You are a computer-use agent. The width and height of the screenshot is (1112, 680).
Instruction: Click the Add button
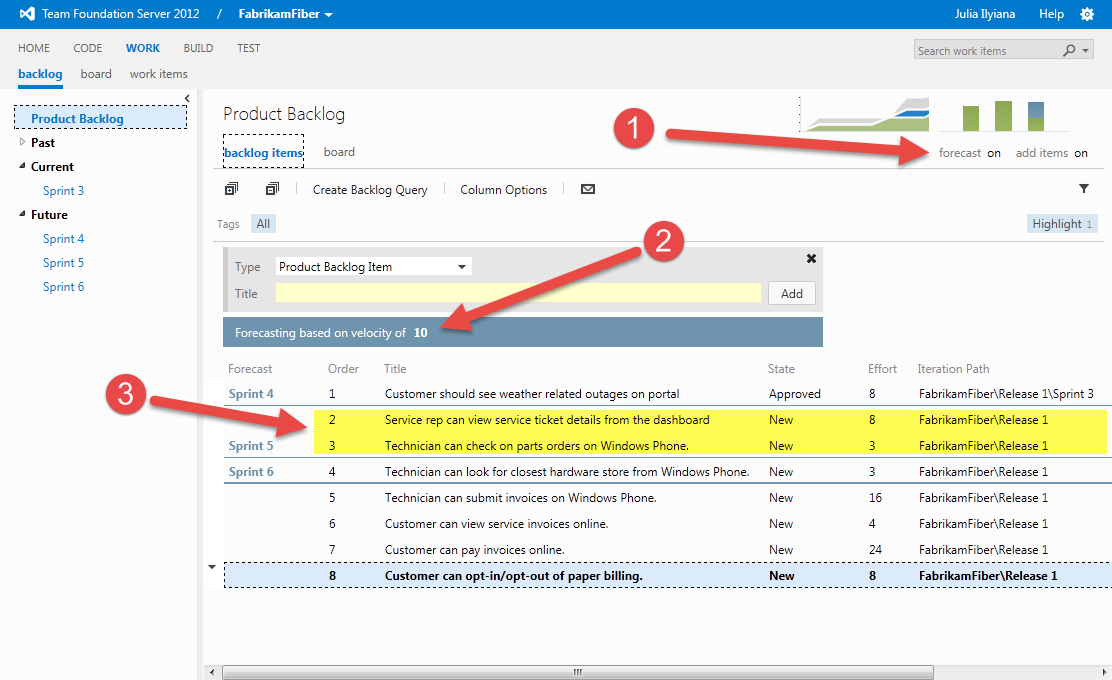[x=791, y=294]
